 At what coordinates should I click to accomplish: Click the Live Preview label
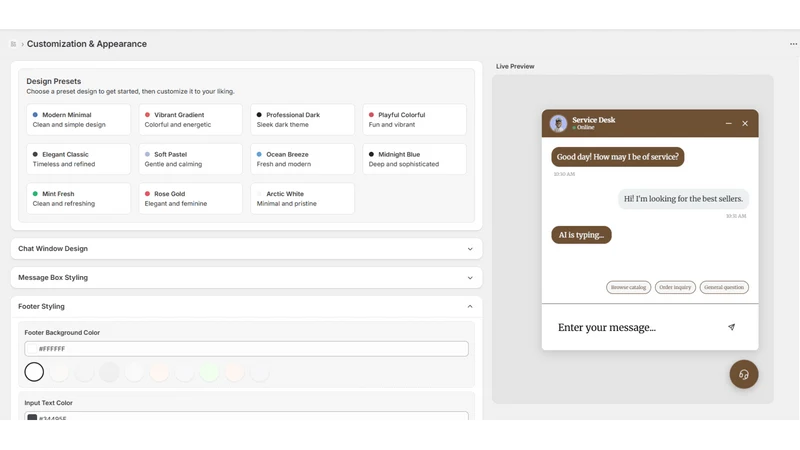(x=515, y=66)
